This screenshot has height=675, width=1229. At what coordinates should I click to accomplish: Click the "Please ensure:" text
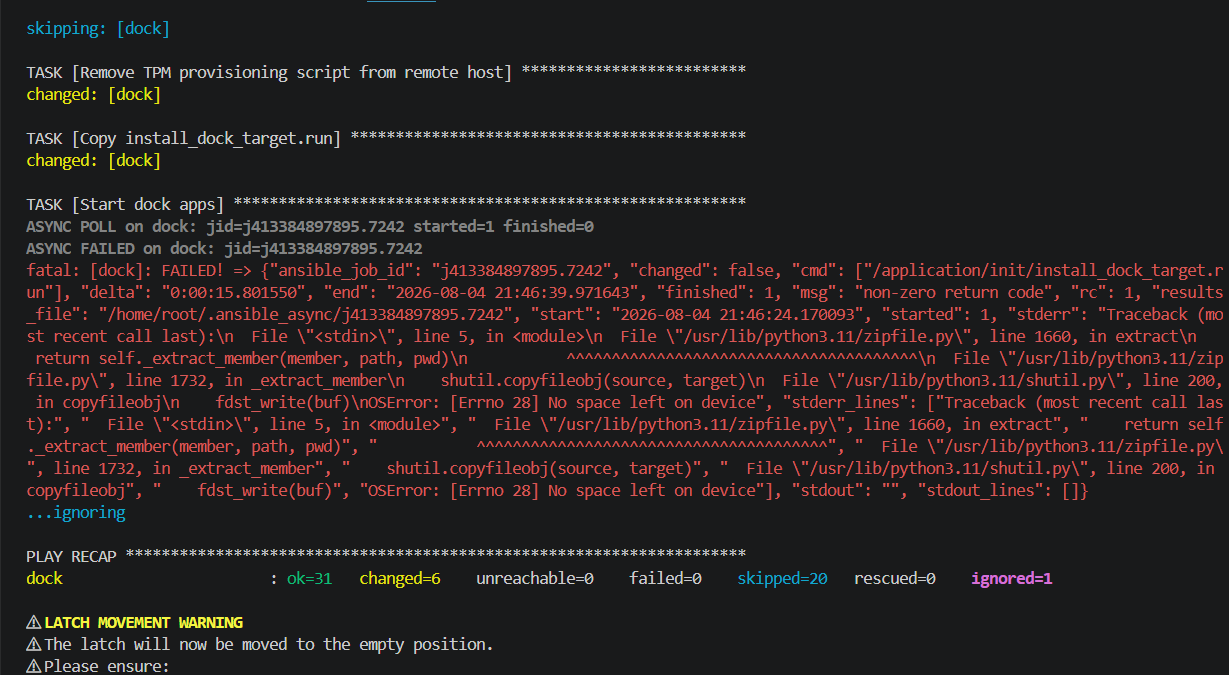(x=107, y=666)
